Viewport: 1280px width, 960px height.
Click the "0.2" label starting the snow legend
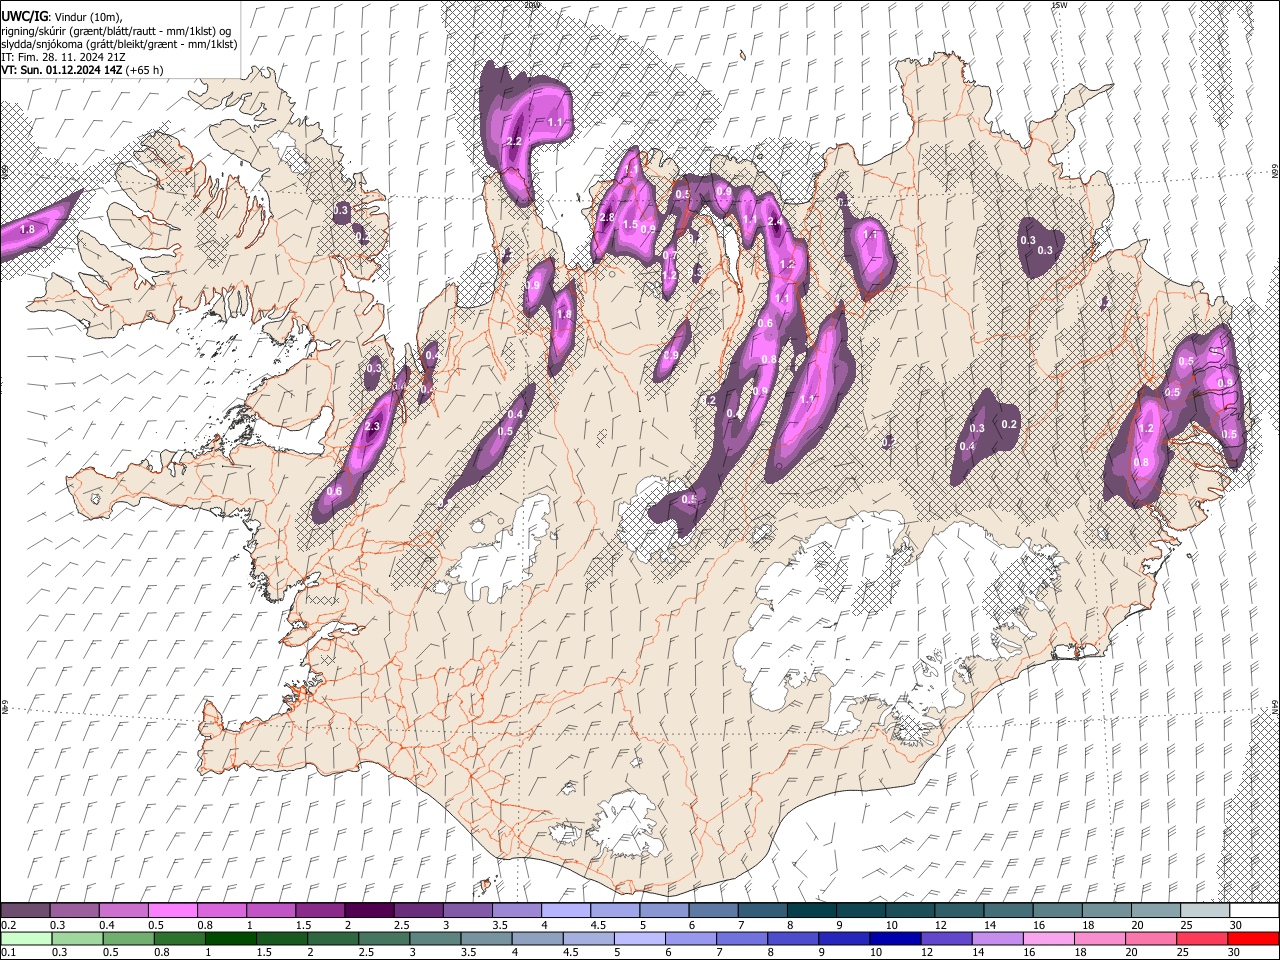8,925
